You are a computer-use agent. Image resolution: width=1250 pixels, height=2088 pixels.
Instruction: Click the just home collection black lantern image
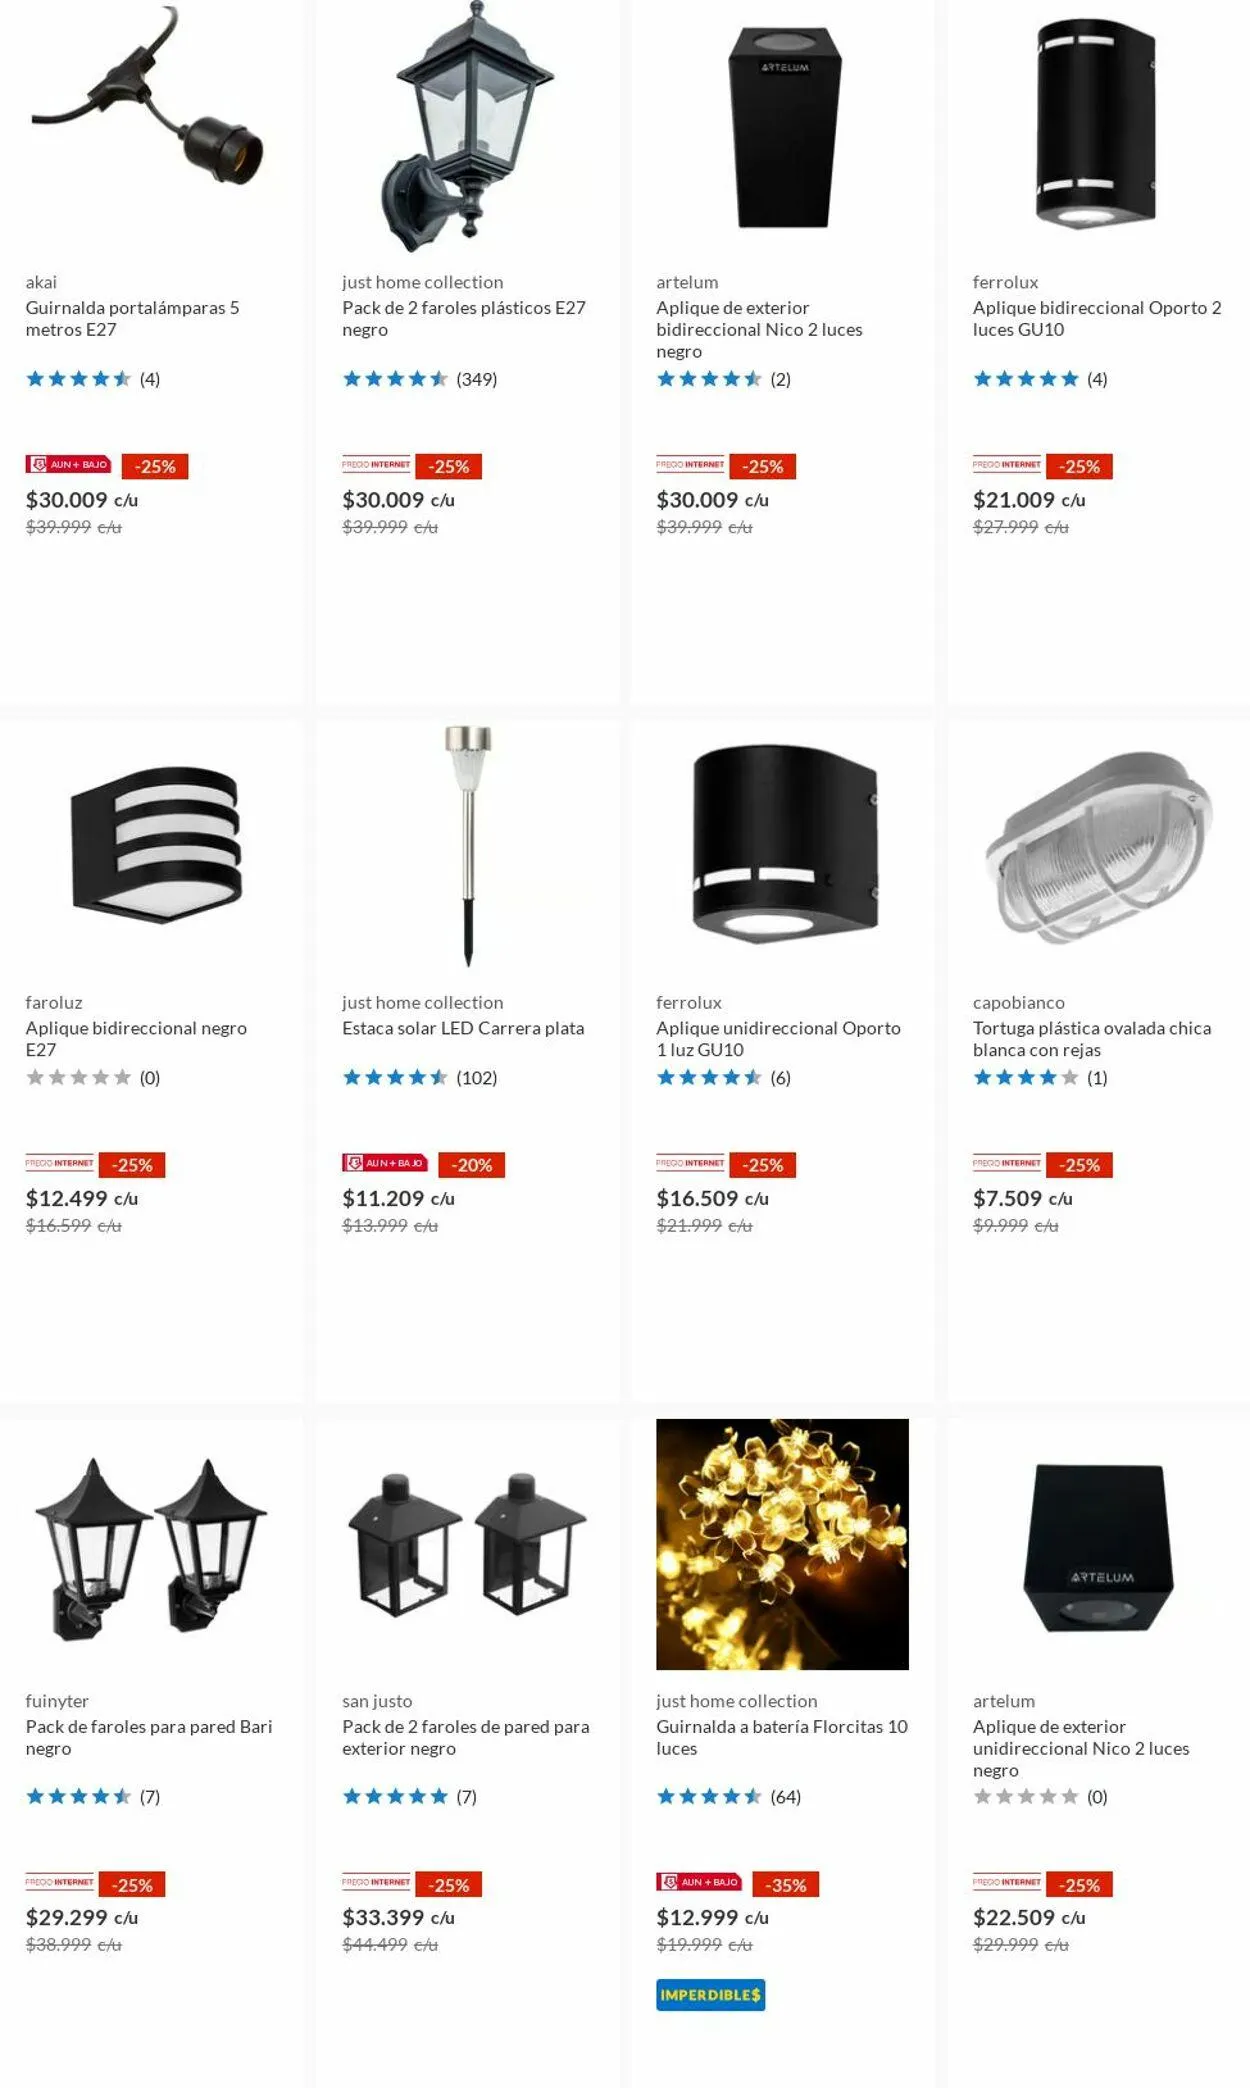pos(467,126)
